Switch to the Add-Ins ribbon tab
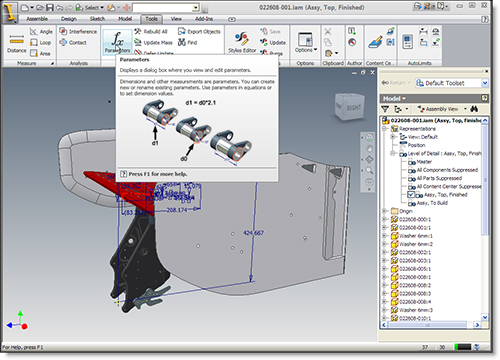The width and height of the screenshot is (500, 360). [x=204, y=19]
